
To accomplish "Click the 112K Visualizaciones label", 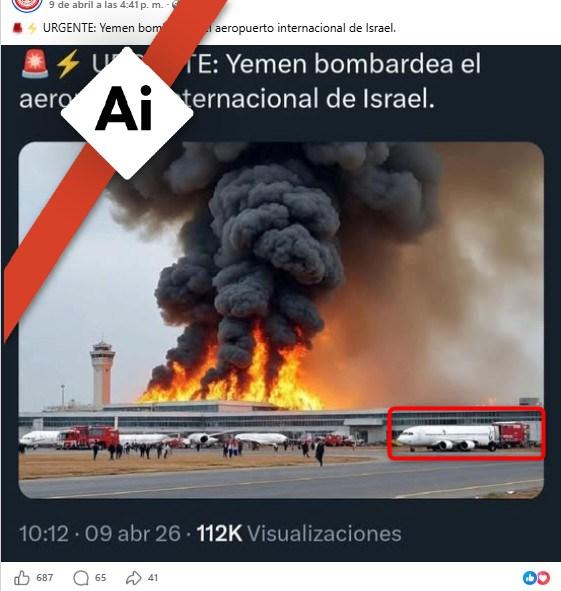I will 299,533.
